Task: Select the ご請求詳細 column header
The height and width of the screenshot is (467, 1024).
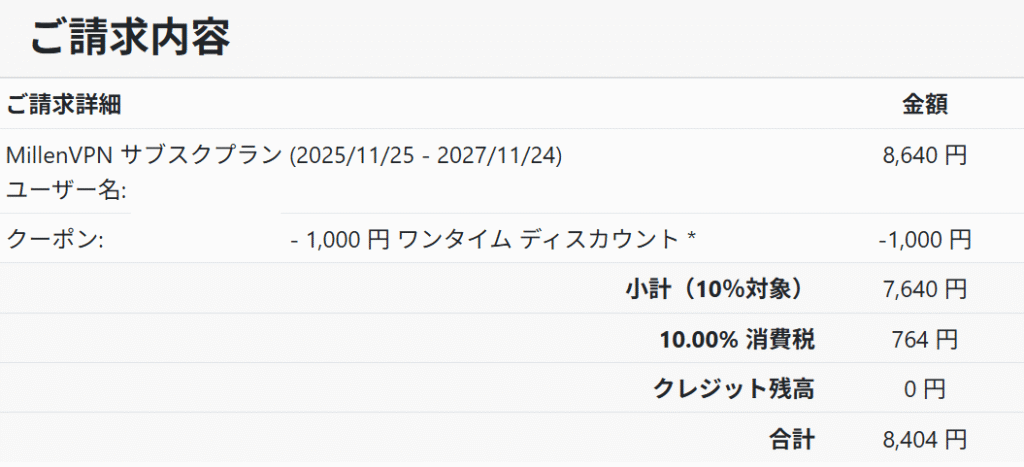Action: point(64,104)
